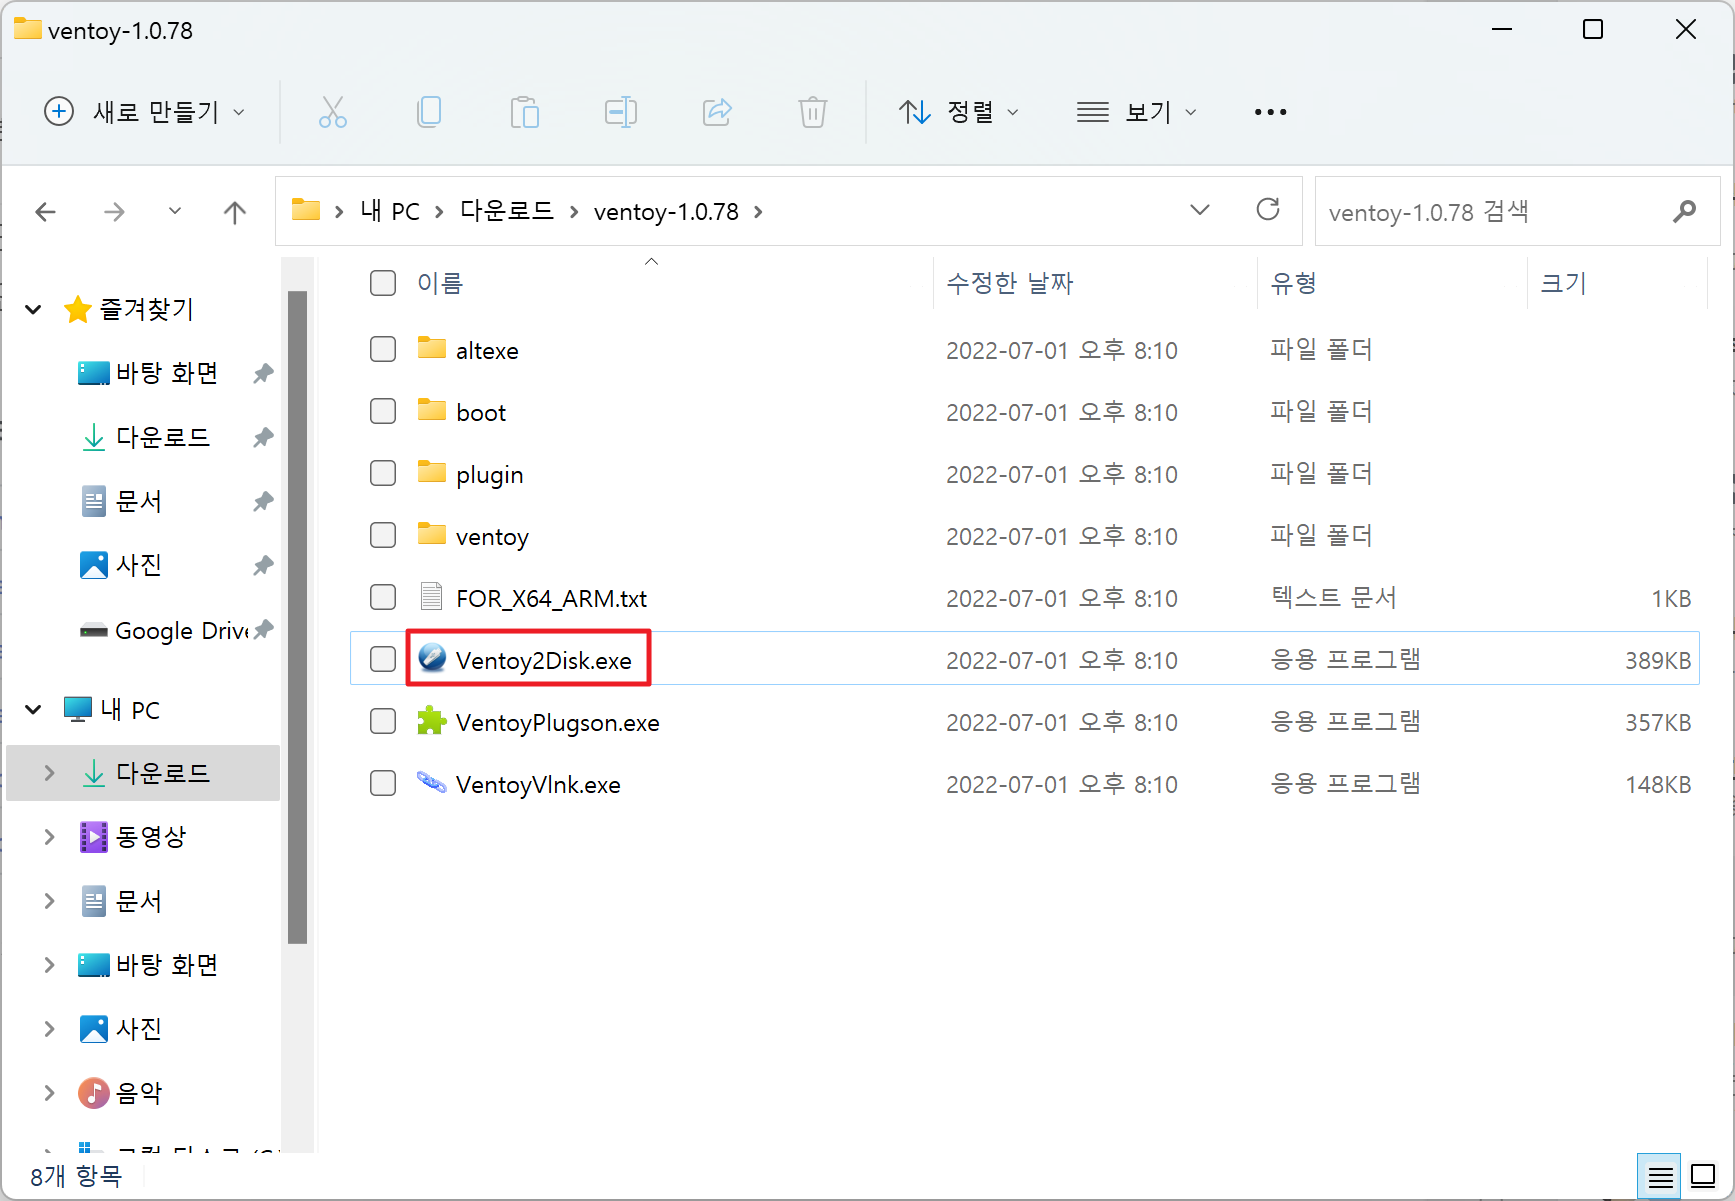The width and height of the screenshot is (1735, 1201).
Task: Click the Rename icon in the toolbar
Action: (621, 112)
